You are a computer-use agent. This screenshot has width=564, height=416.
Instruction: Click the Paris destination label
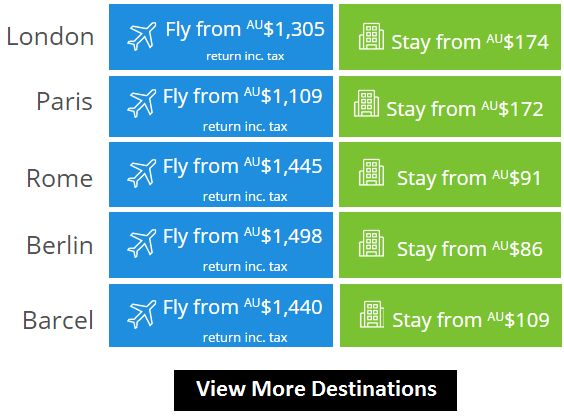(x=65, y=101)
